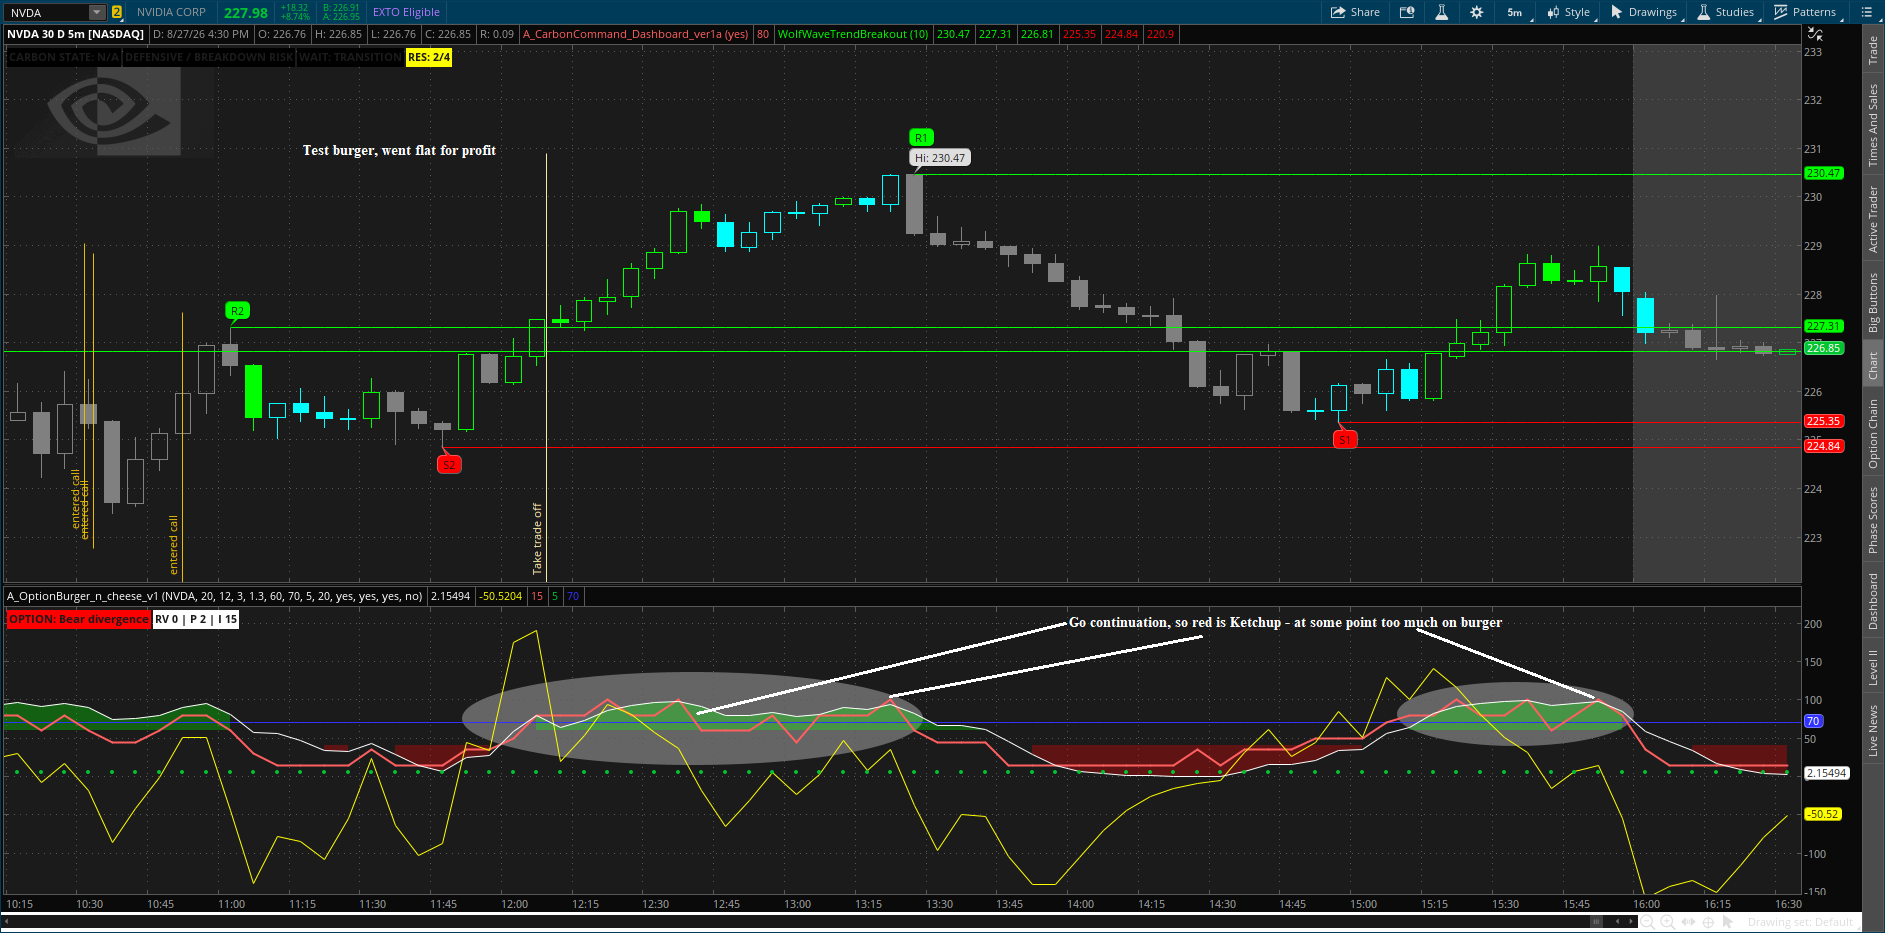The height and width of the screenshot is (933, 1885).
Task: Open the Live News side tab
Action: 1873,730
